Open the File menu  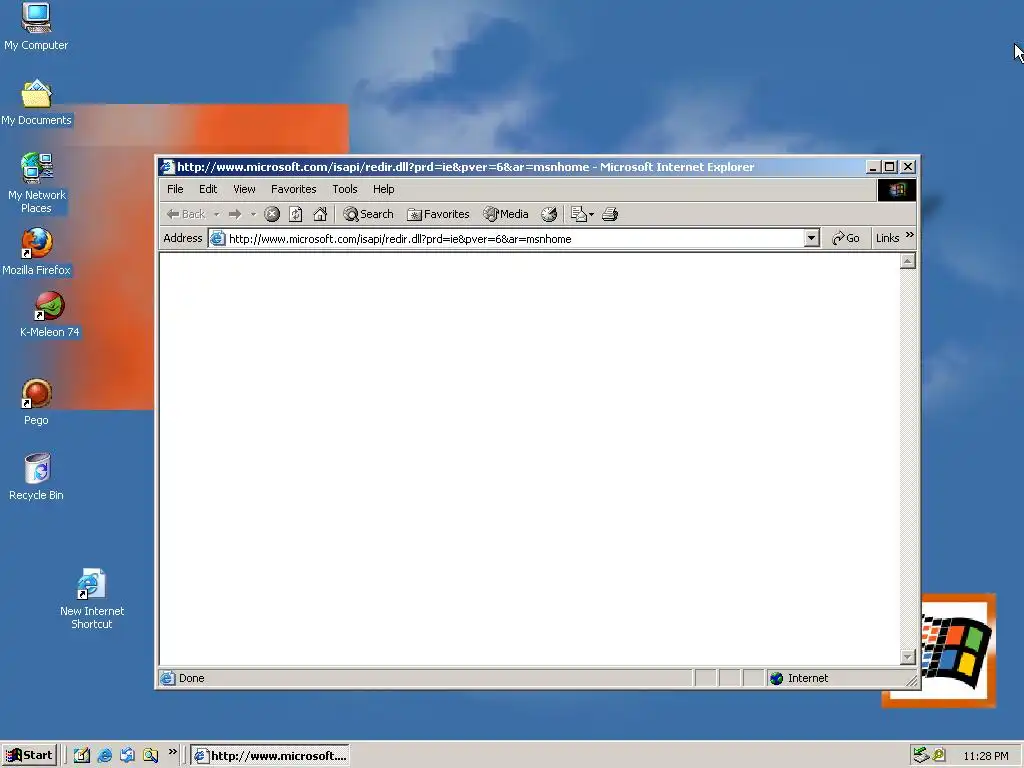coord(175,189)
